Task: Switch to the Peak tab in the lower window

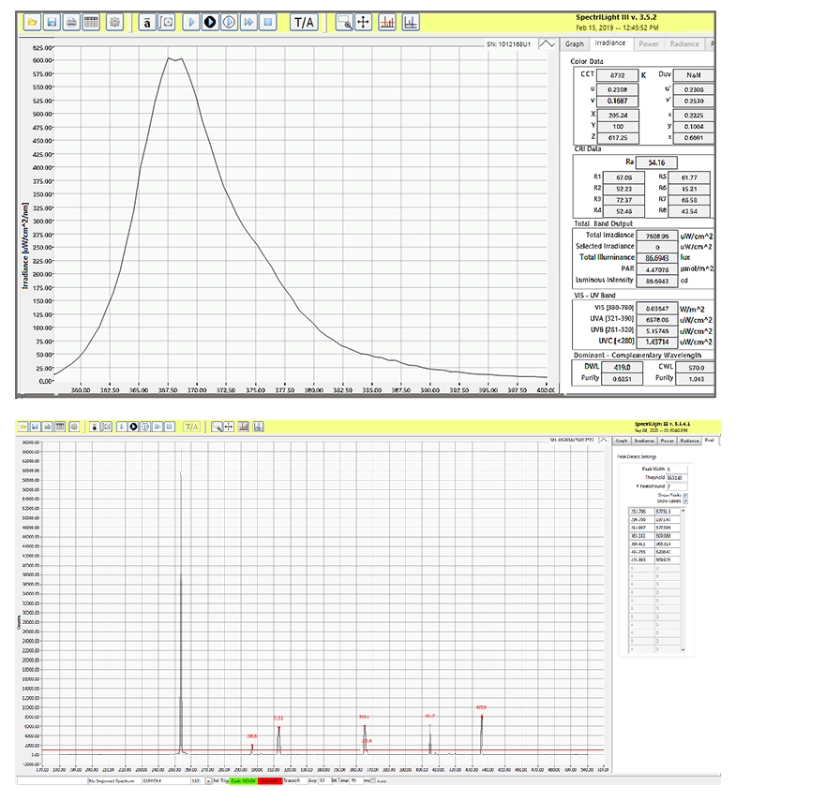Action: click(709, 440)
